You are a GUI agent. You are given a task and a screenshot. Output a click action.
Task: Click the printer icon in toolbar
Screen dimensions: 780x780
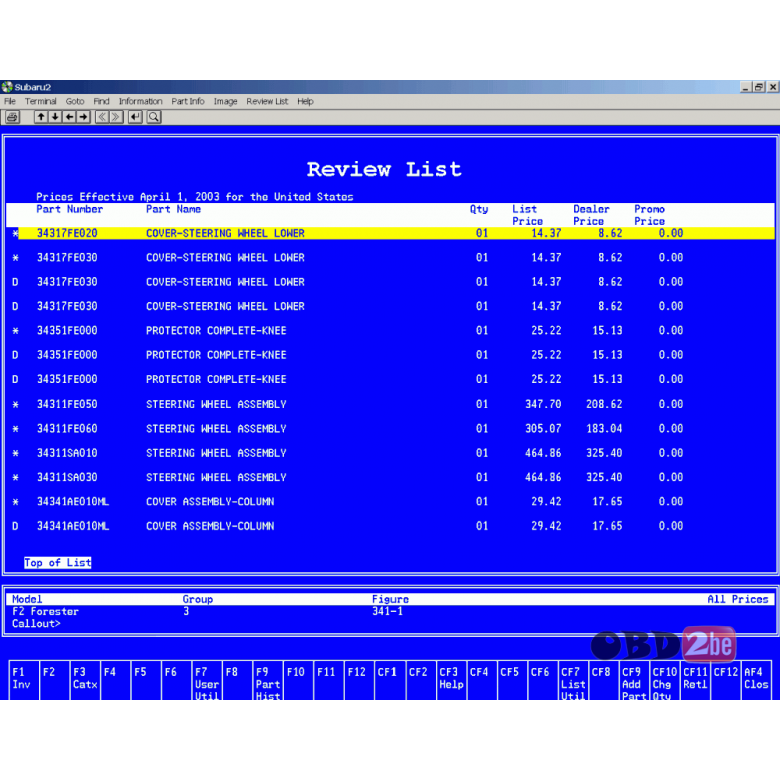point(12,117)
